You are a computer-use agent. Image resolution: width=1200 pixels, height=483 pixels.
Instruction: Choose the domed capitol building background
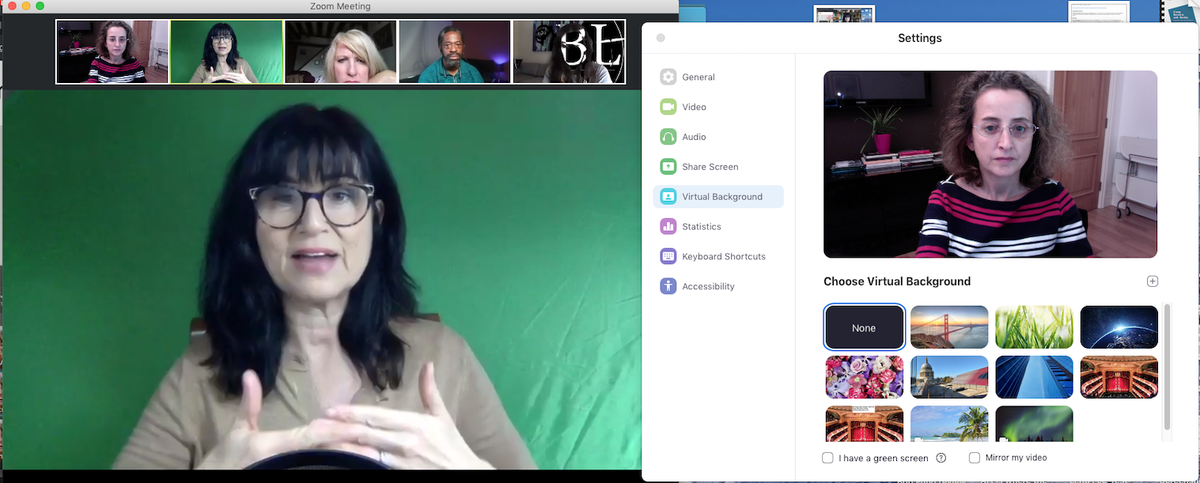click(949, 377)
